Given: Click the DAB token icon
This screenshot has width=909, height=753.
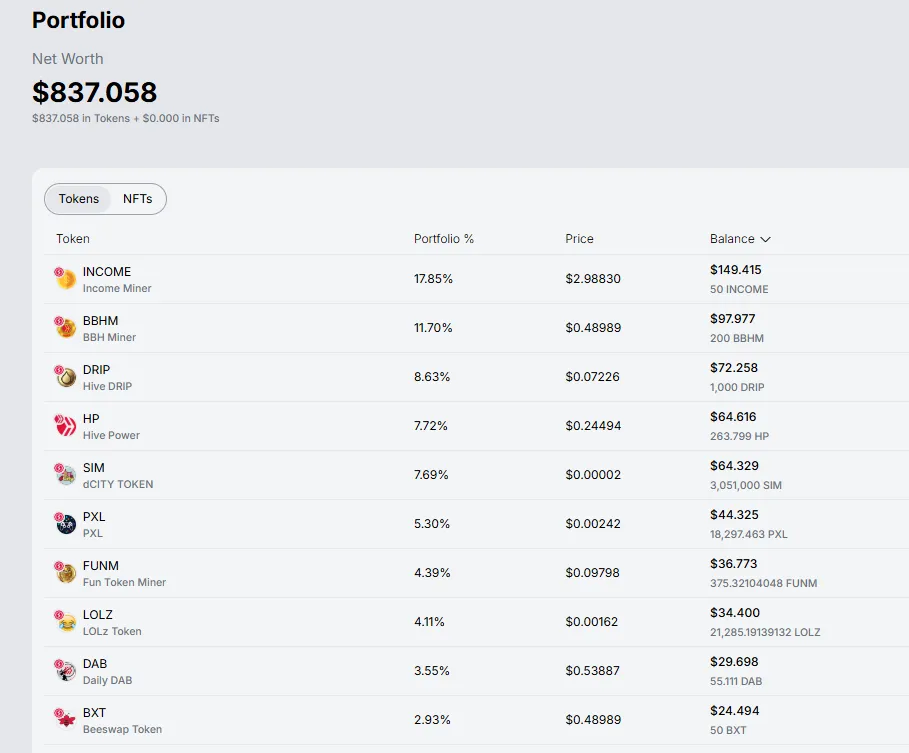Looking at the screenshot, I should coord(66,671).
